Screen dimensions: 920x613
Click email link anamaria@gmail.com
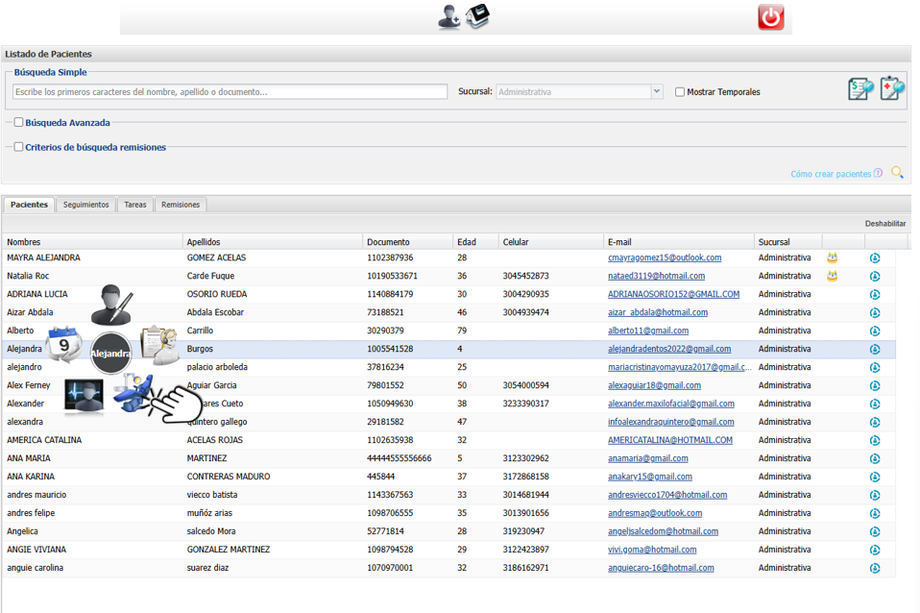pyautogui.click(x=648, y=458)
